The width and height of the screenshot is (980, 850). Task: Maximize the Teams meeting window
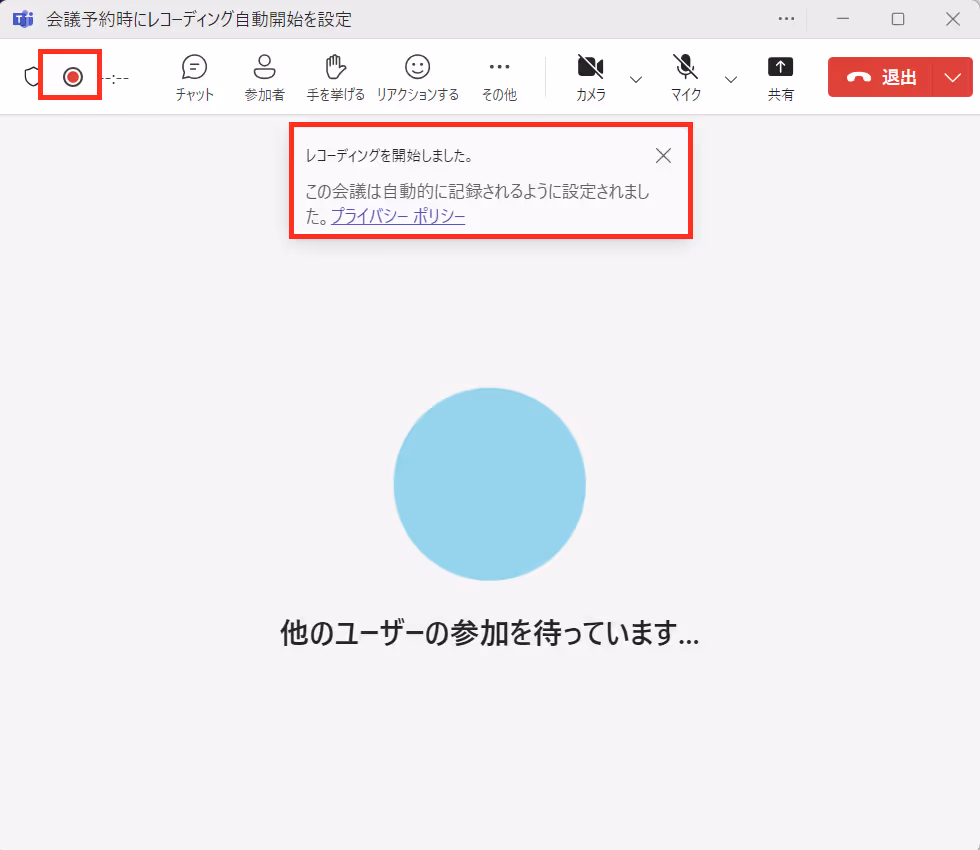[x=898, y=19]
